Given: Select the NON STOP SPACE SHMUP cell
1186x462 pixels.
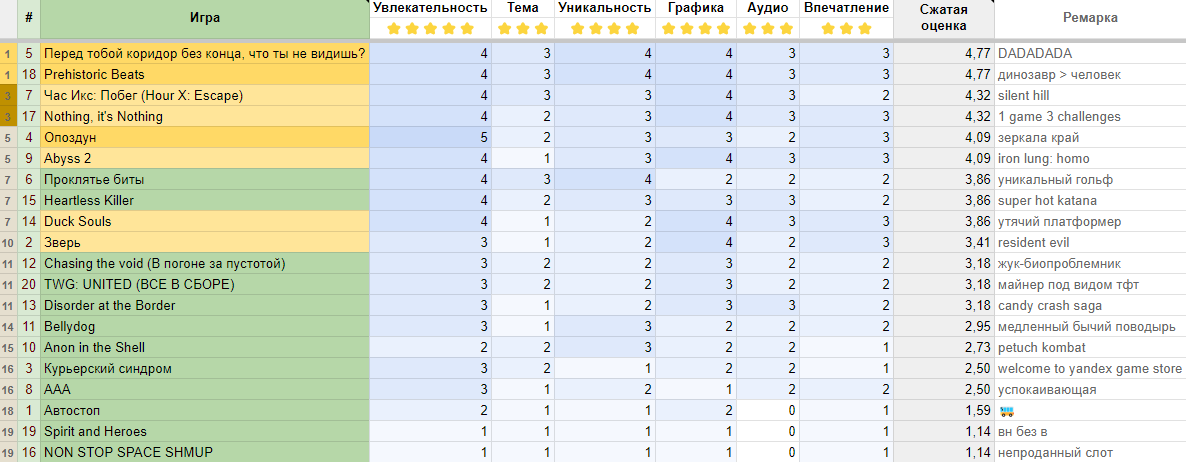Looking at the screenshot, I should (x=205, y=452).
